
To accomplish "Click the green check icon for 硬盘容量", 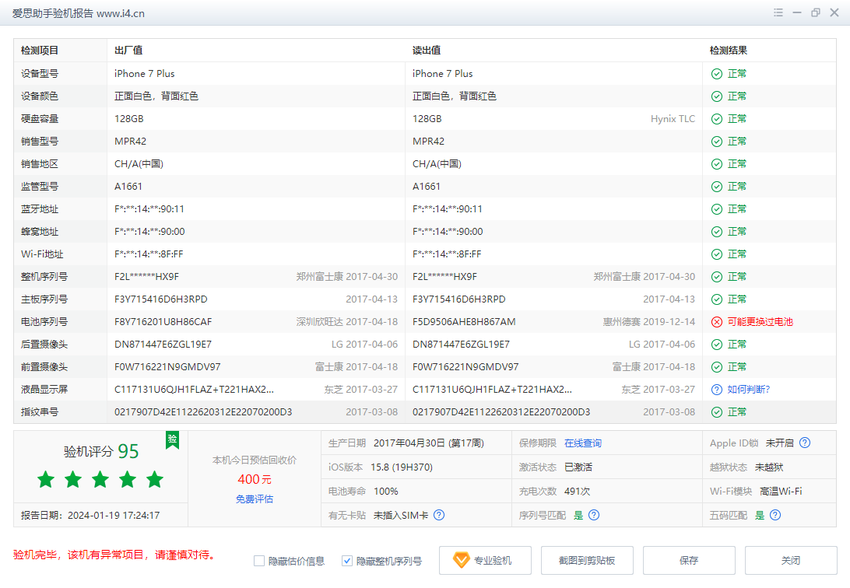I will click(717, 119).
